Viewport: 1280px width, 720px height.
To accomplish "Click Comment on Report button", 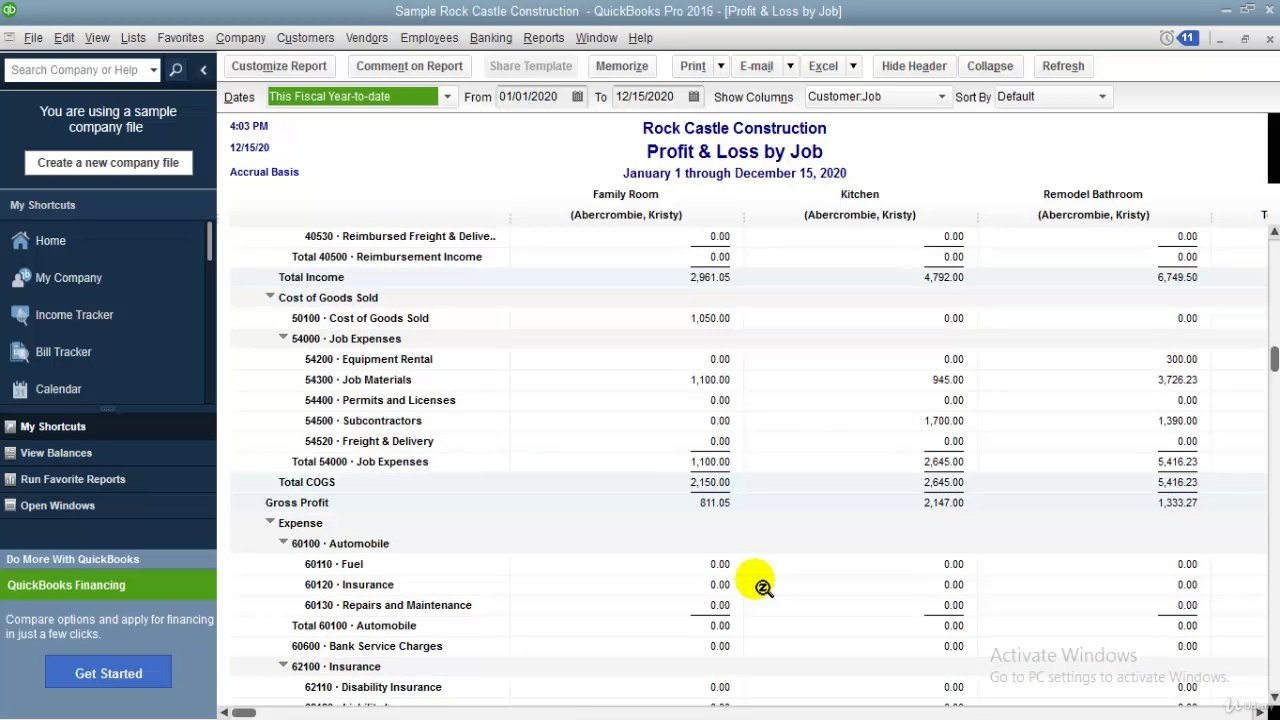I will pos(409,66).
